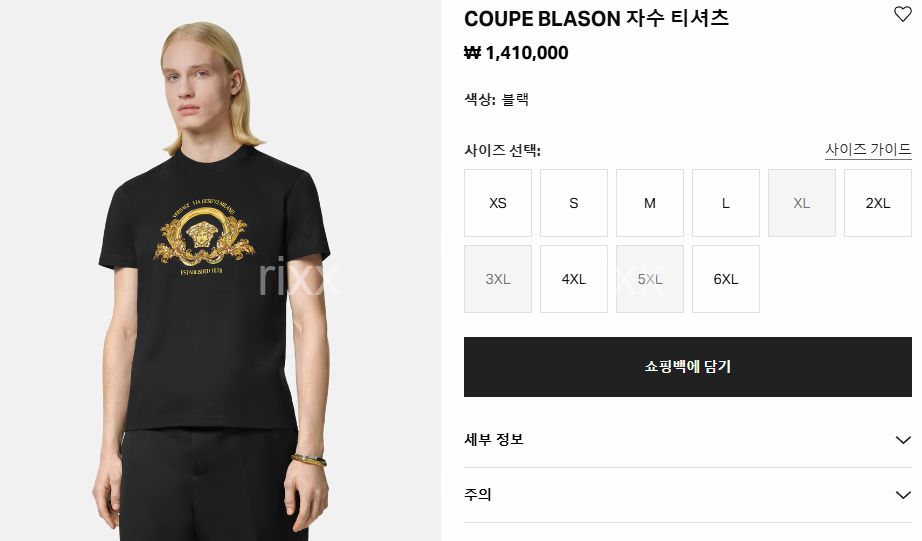
Task: Select size 2XL
Action: [x=878, y=203]
